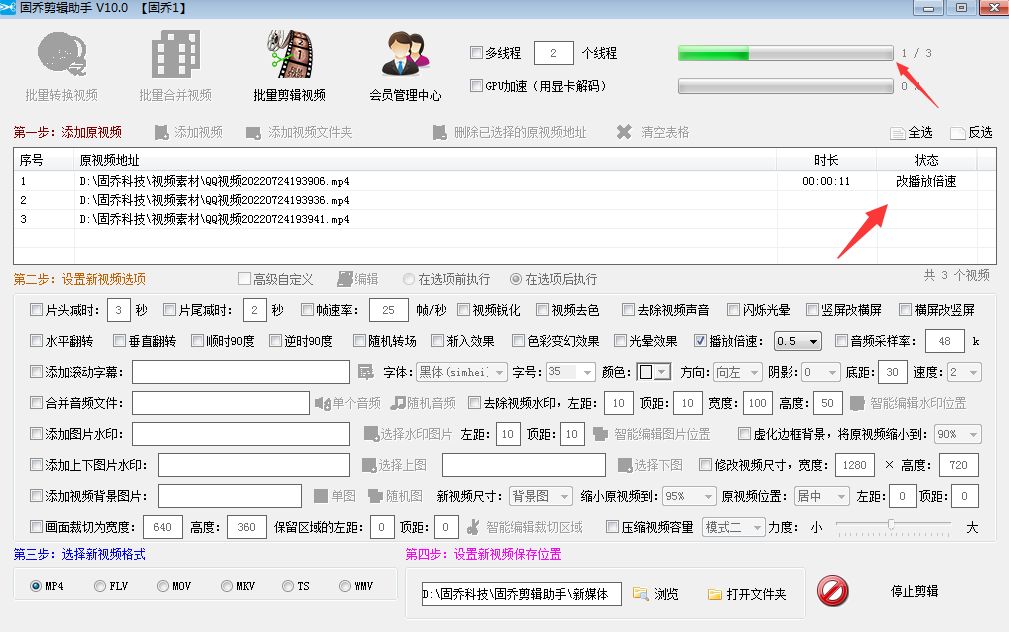Enable GPU加速 hardware decoding
This screenshot has height=632, width=1009.
[x=477, y=86]
